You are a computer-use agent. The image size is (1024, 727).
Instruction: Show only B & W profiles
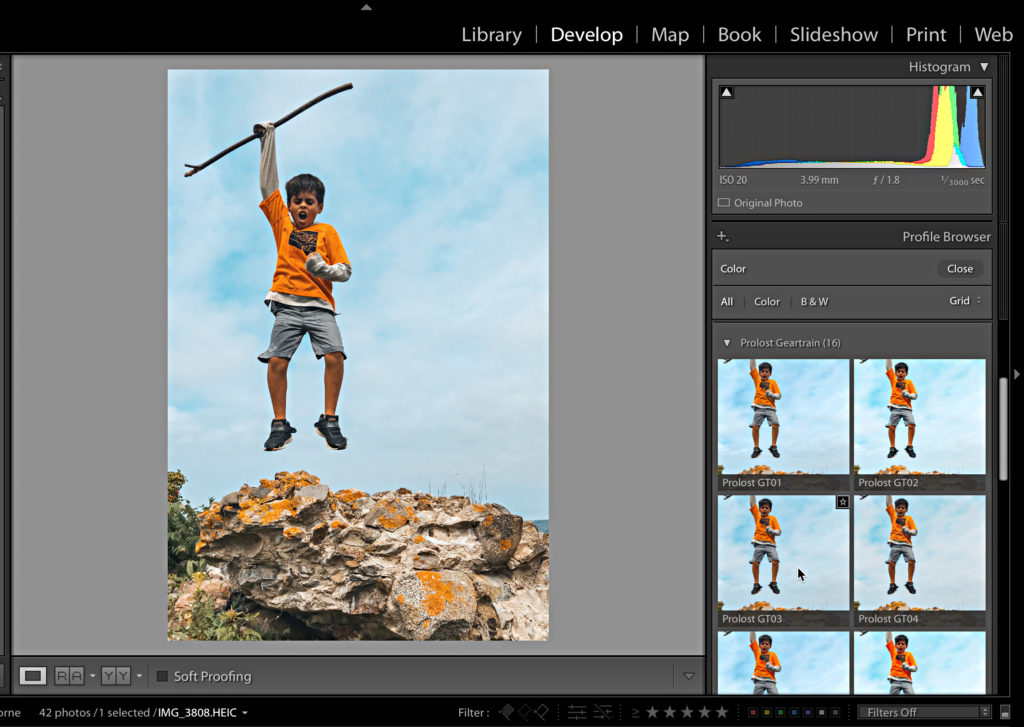tap(814, 302)
